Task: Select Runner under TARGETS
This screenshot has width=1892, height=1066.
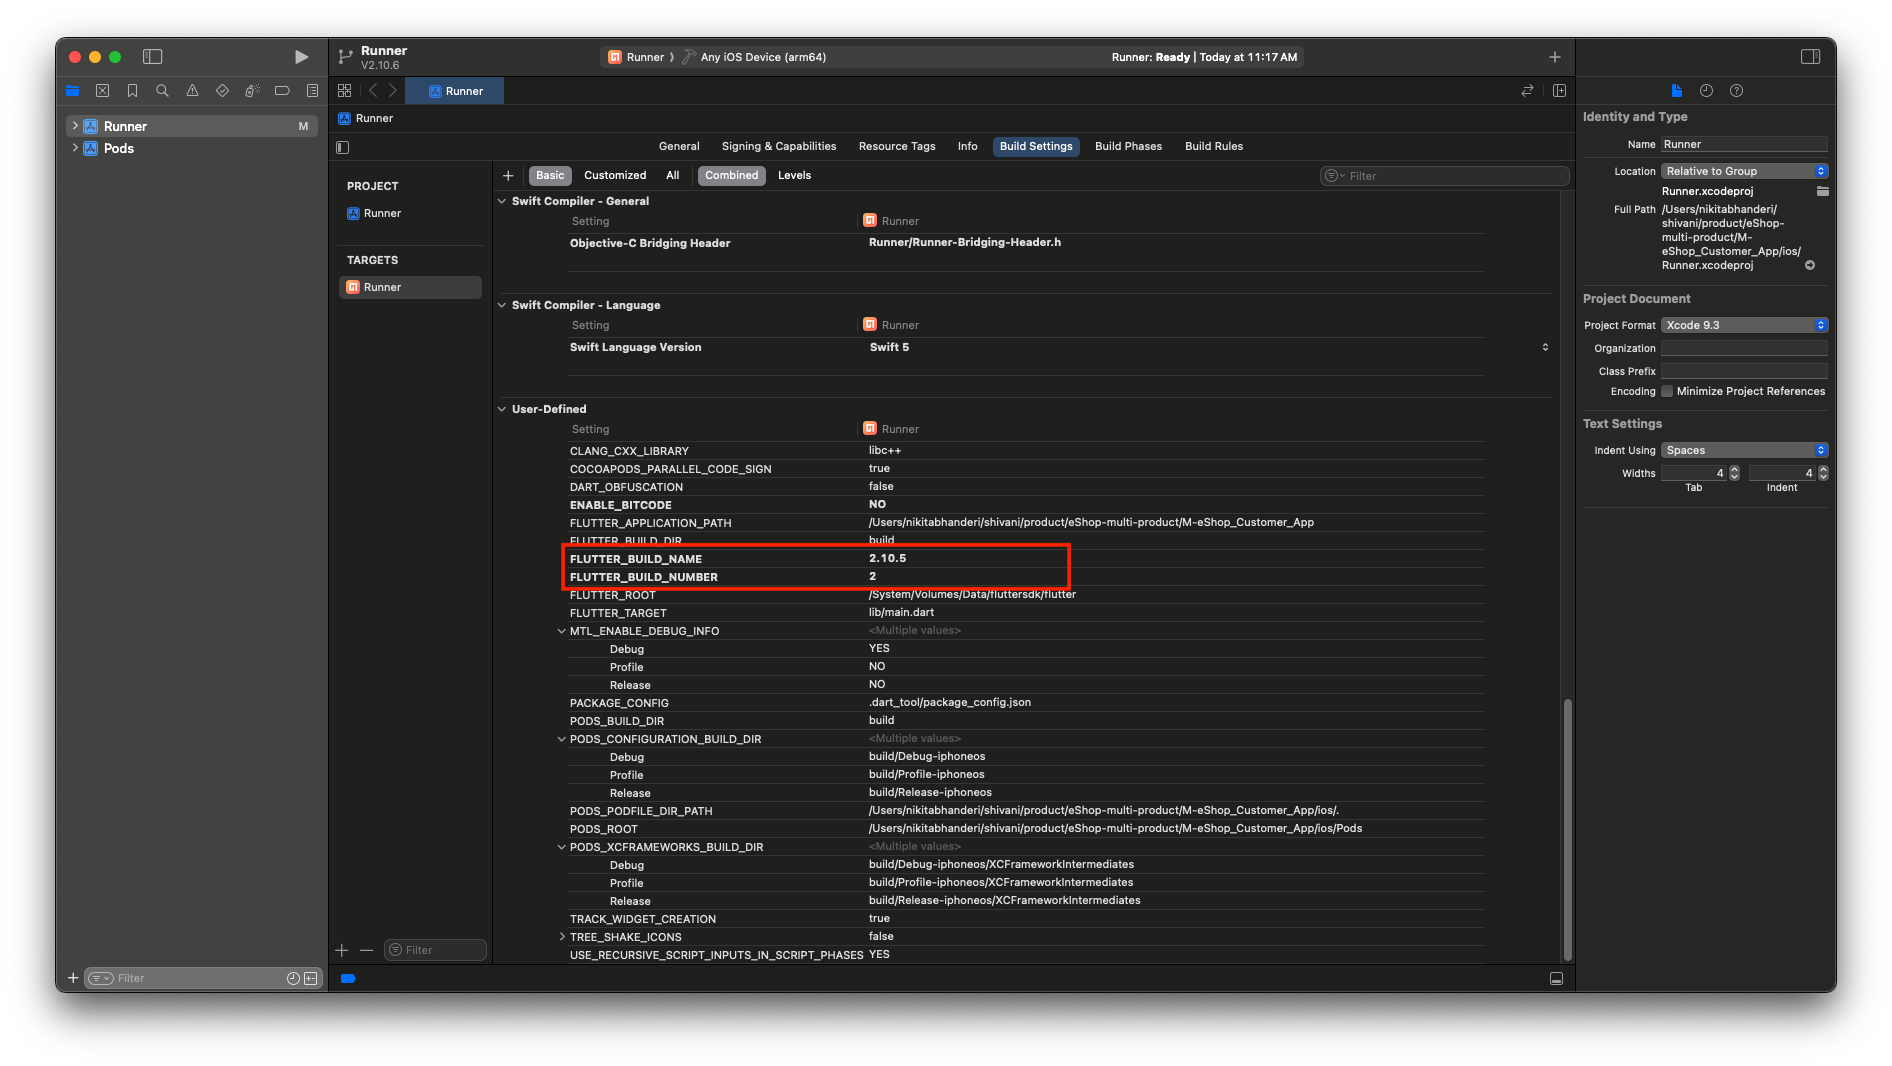Action: tap(410, 287)
